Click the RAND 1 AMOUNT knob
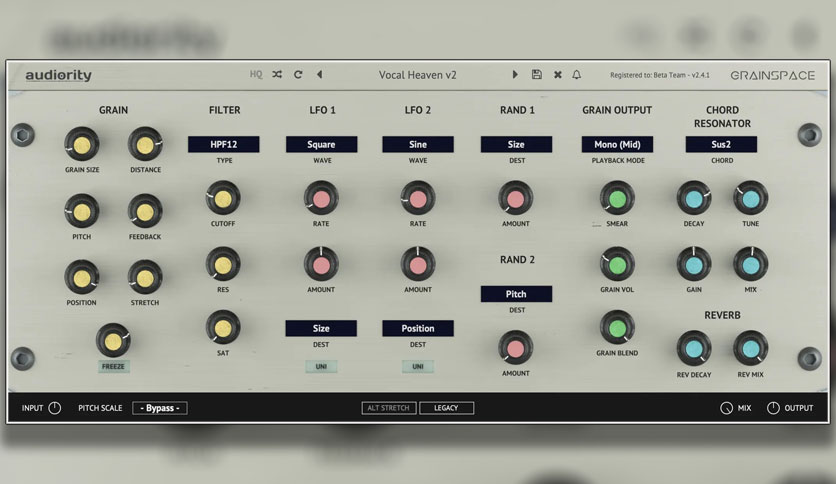 click(516, 198)
